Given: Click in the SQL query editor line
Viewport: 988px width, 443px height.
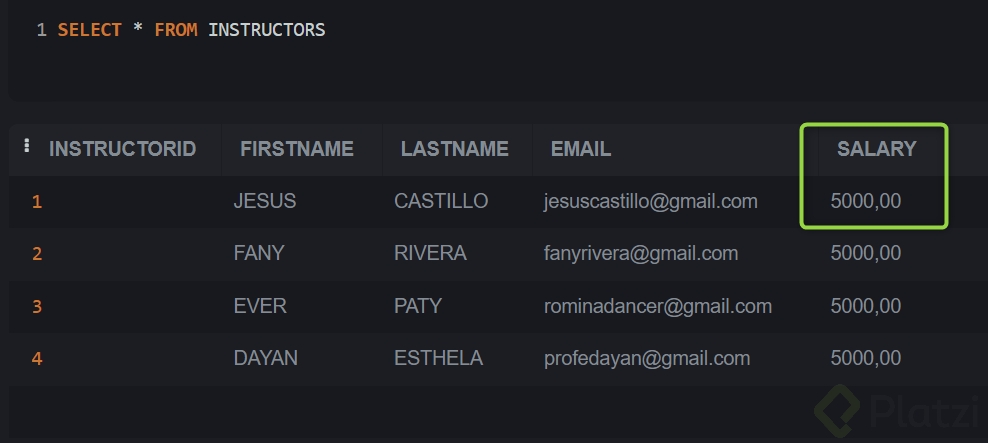Looking at the screenshot, I should (400, 30).
